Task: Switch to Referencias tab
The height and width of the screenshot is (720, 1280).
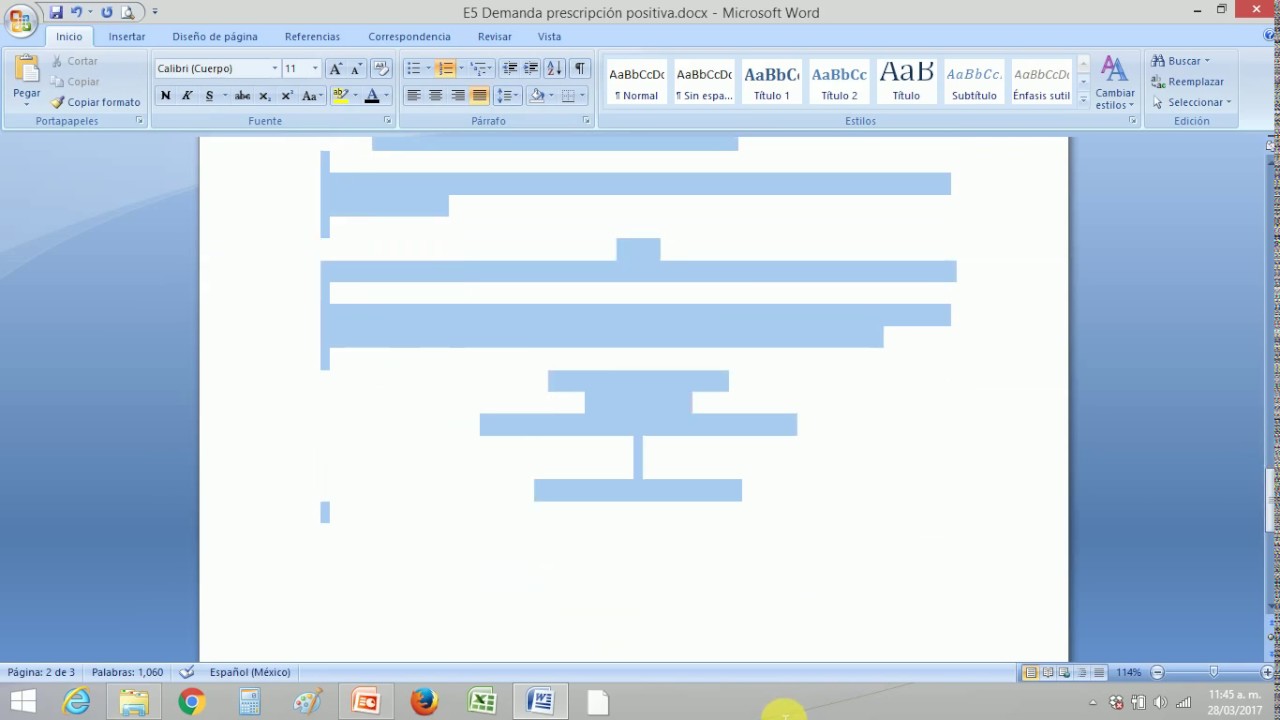Action: (312, 36)
